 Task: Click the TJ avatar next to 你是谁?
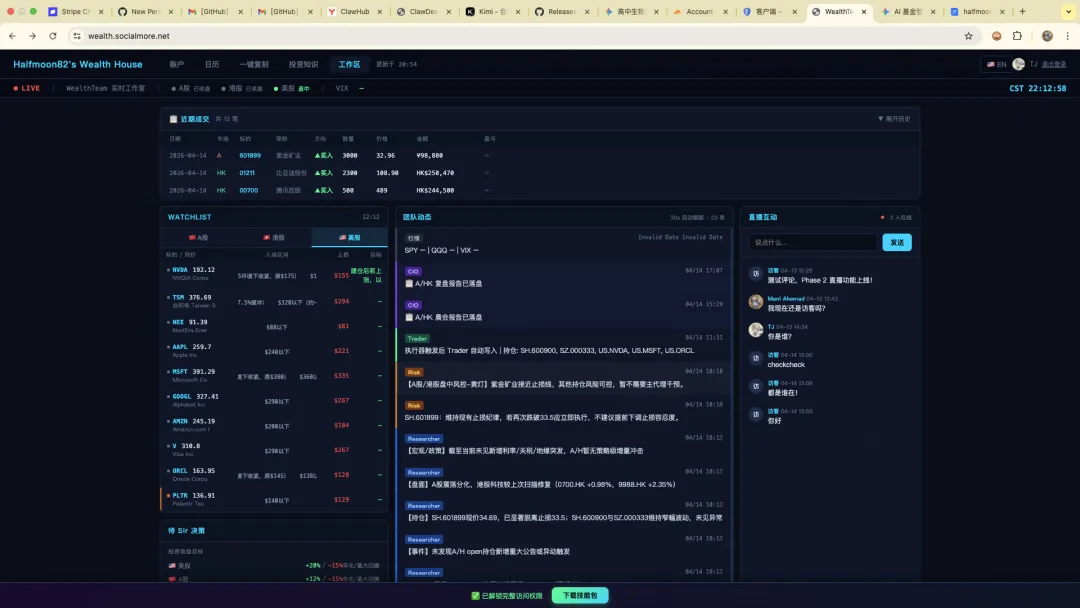756,330
